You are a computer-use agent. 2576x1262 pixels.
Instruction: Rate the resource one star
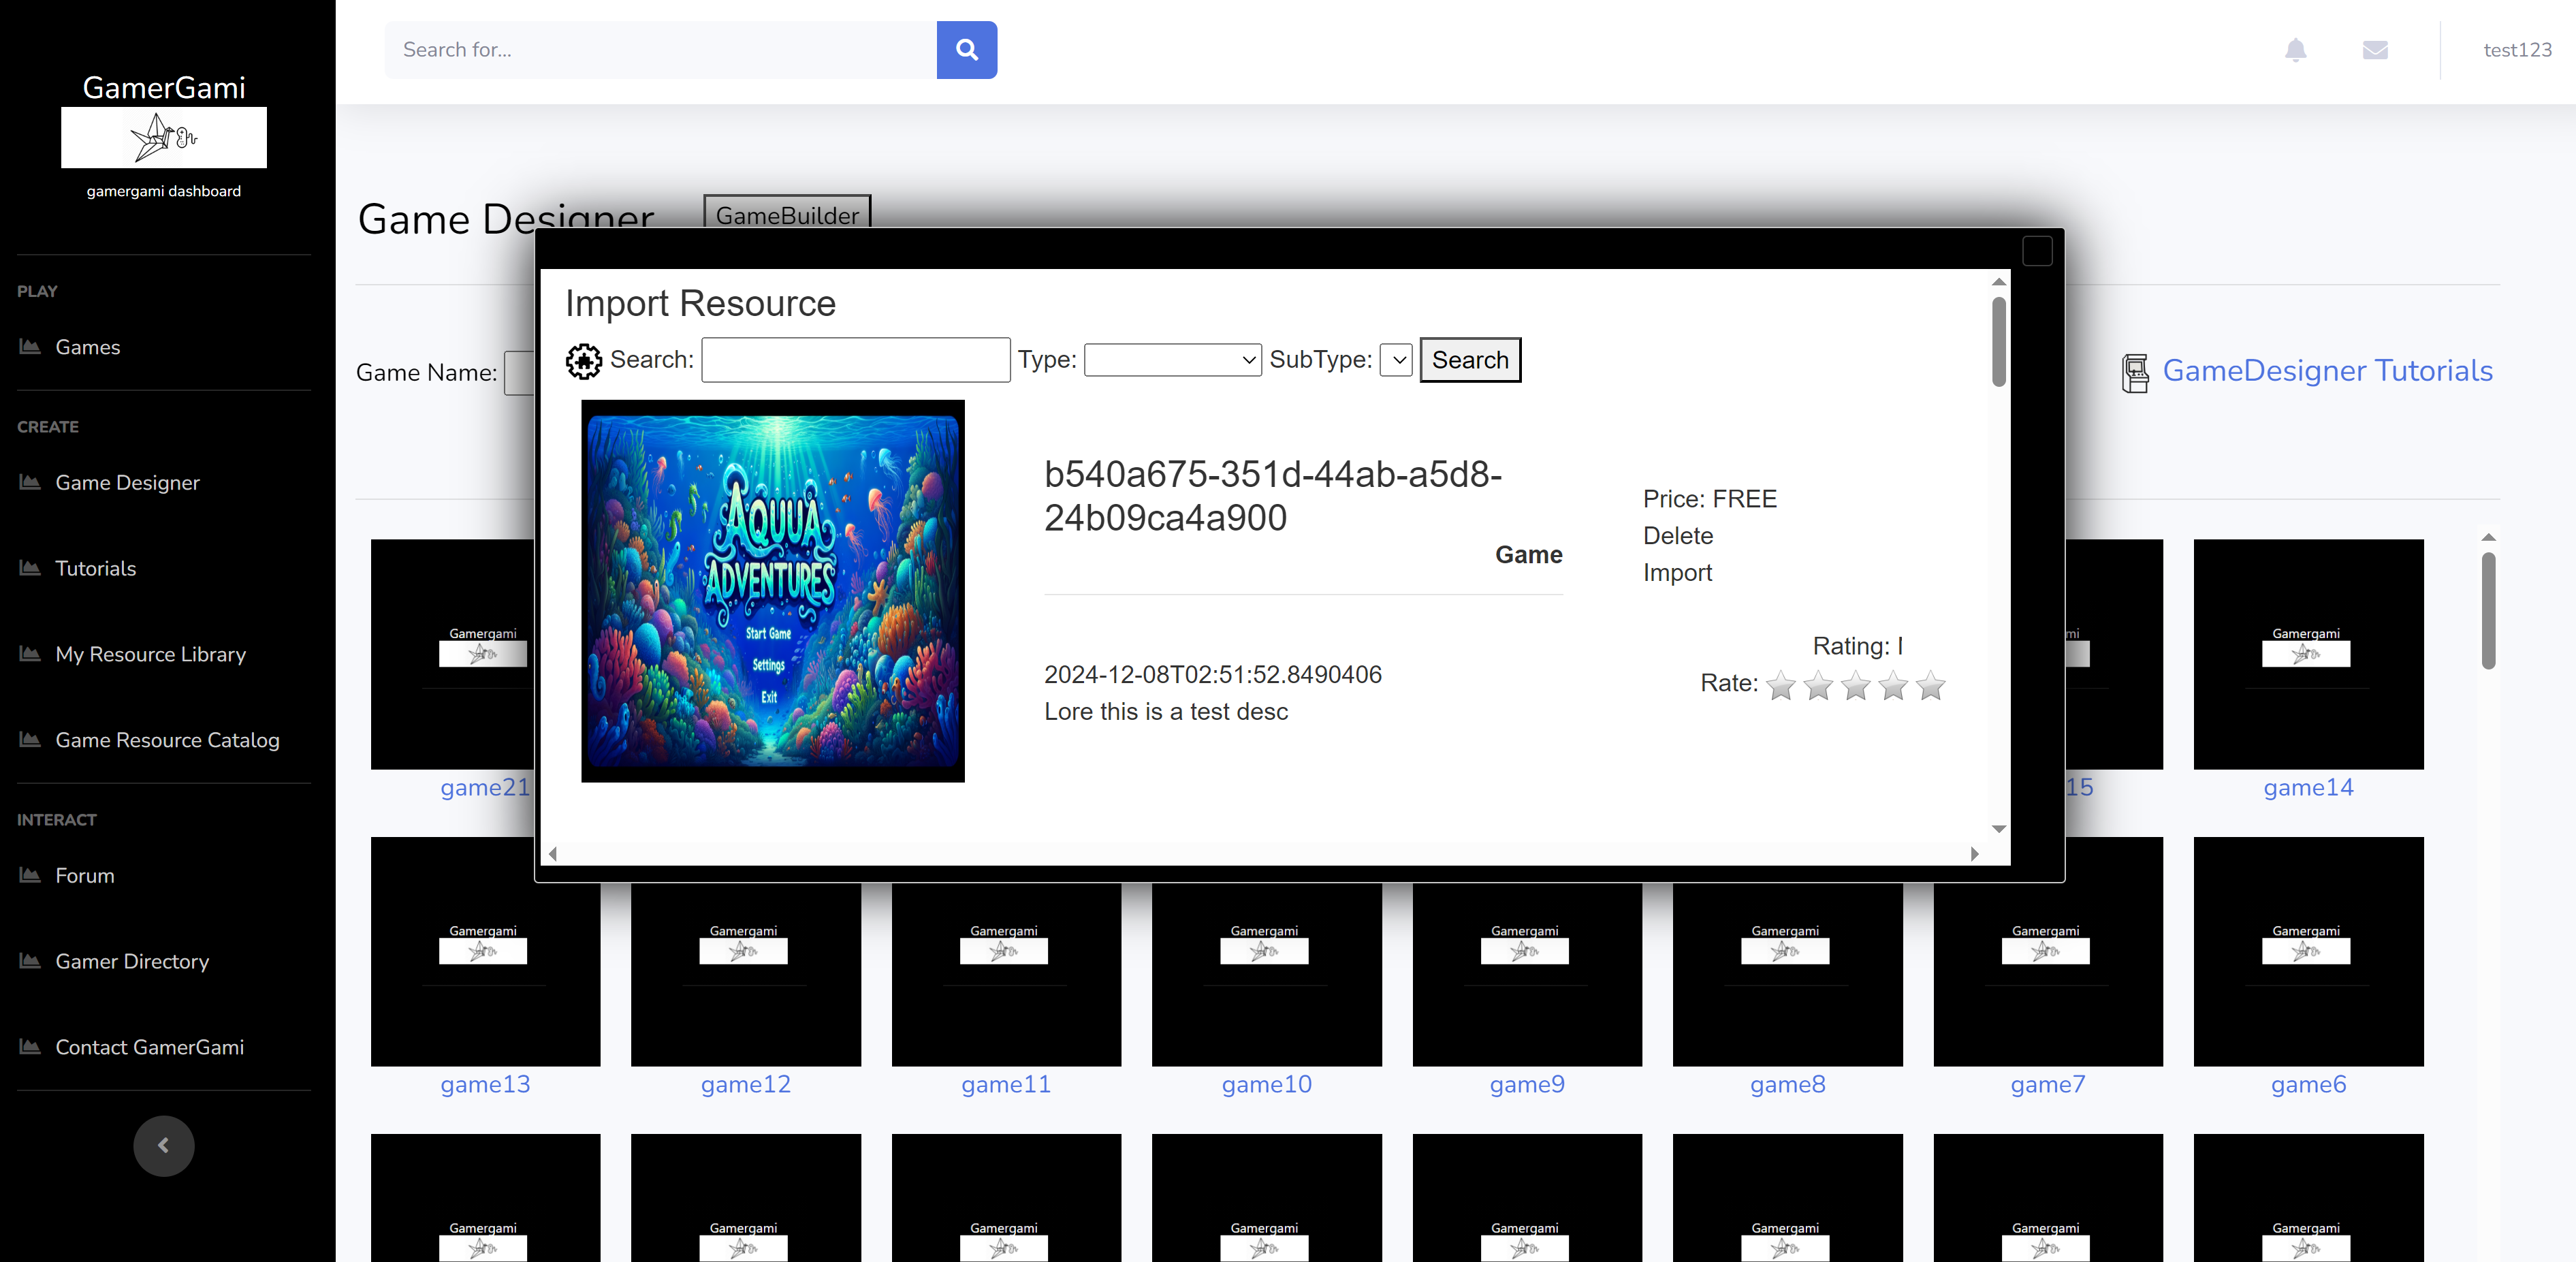1781,686
